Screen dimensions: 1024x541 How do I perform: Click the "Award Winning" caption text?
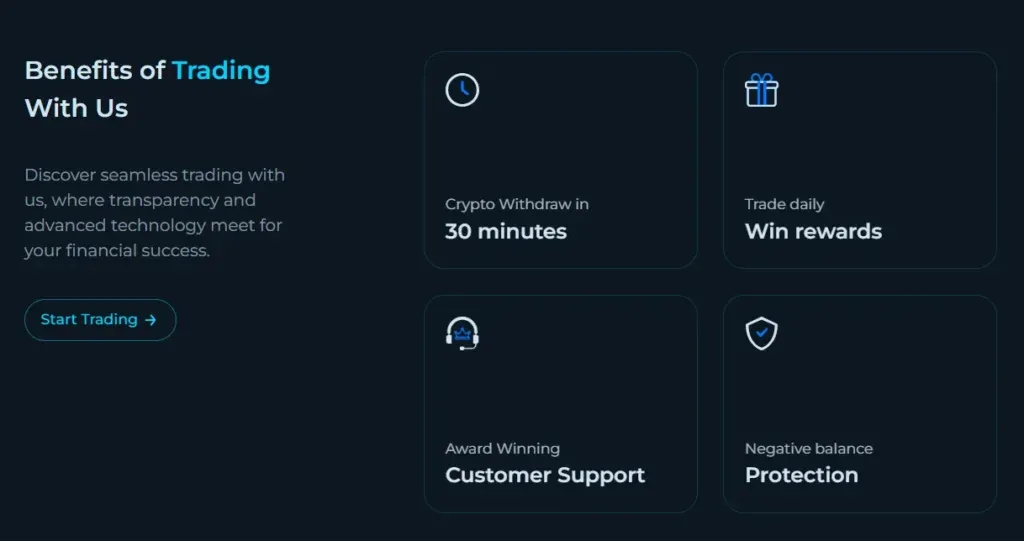(x=503, y=448)
